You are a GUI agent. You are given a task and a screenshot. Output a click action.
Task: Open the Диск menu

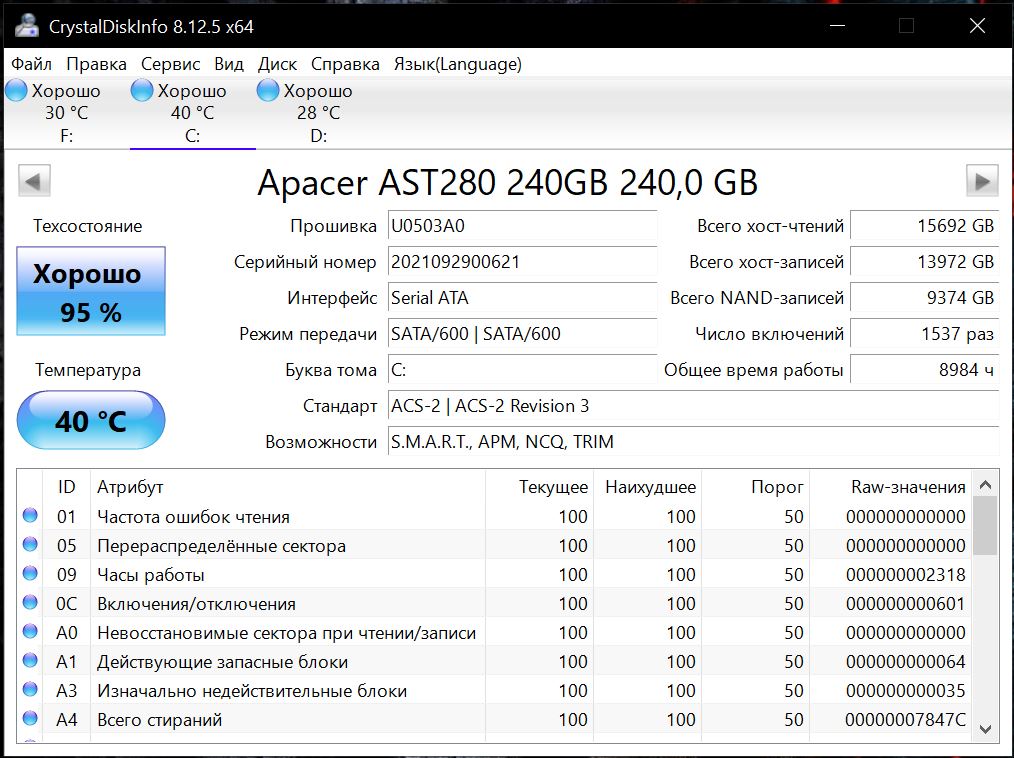(277, 64)
